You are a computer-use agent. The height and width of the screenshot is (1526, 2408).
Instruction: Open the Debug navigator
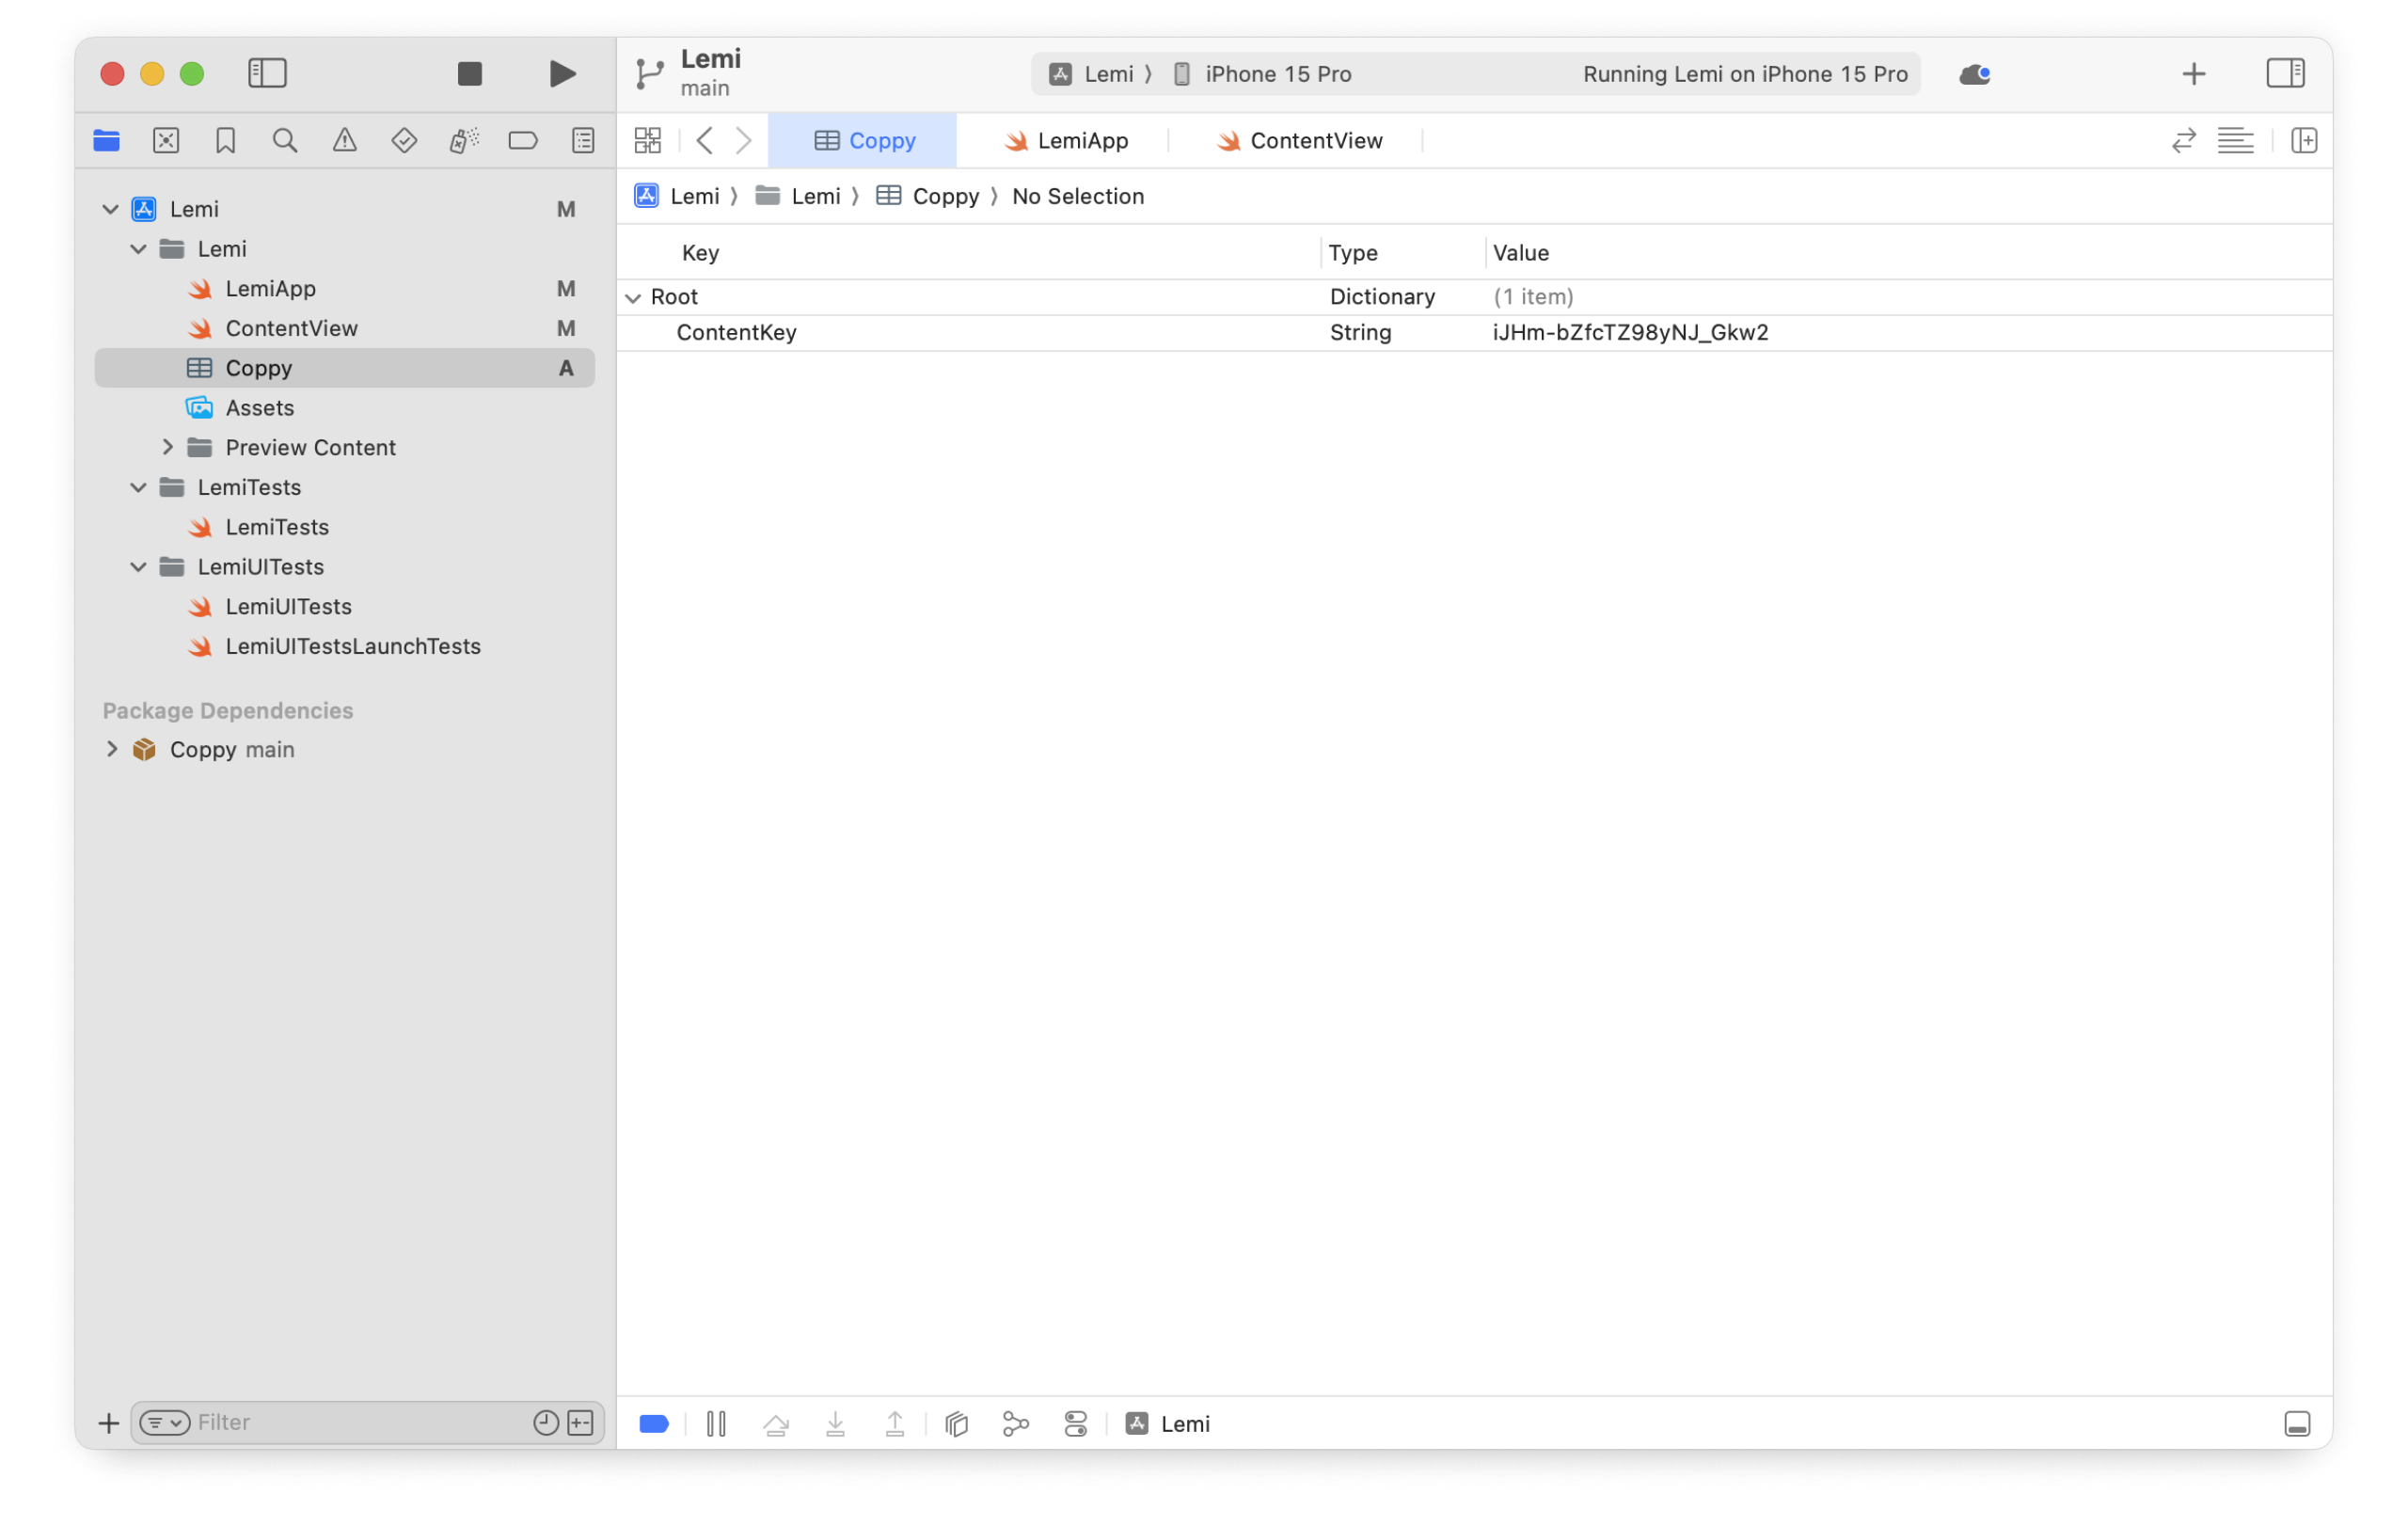click(x=463, y=140)
